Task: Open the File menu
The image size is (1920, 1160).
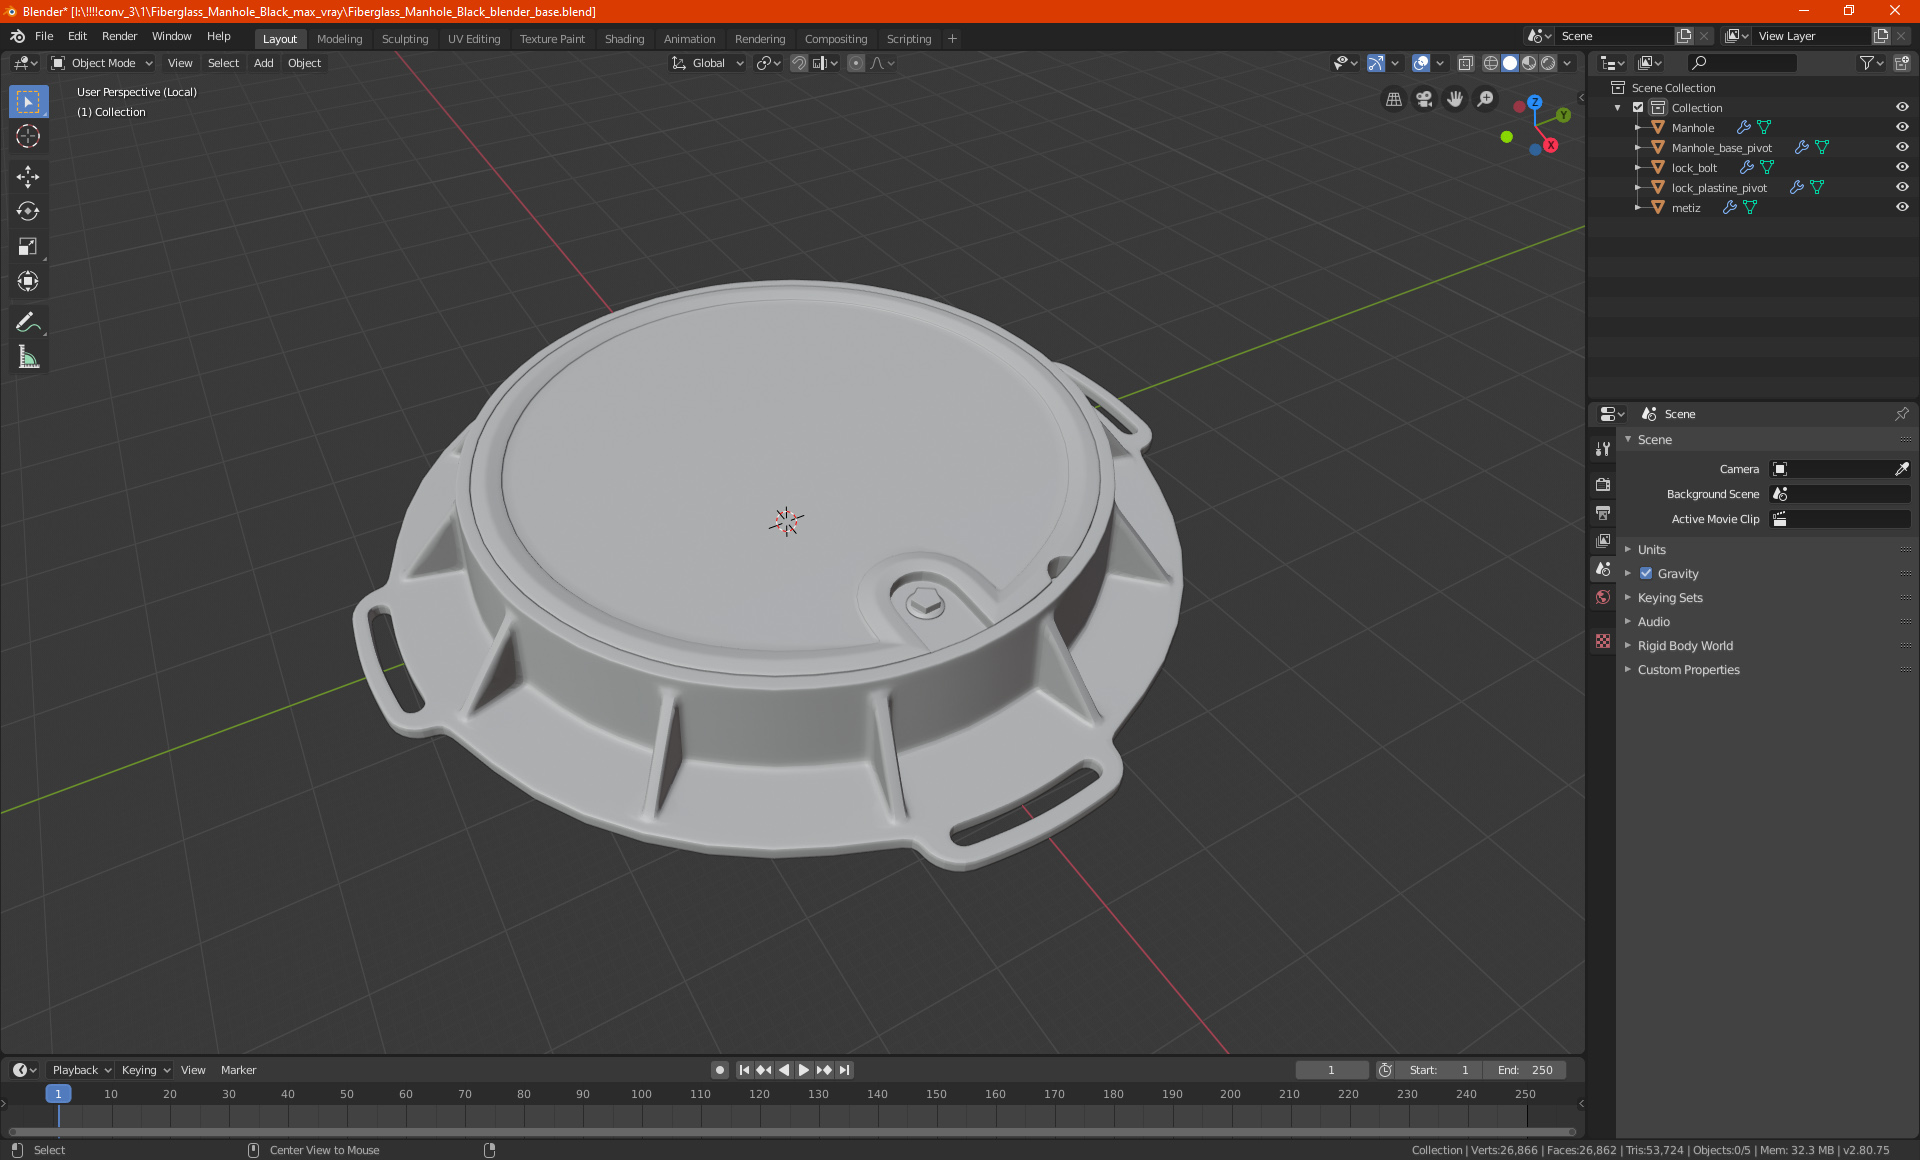Action: [x=44, y=36]
